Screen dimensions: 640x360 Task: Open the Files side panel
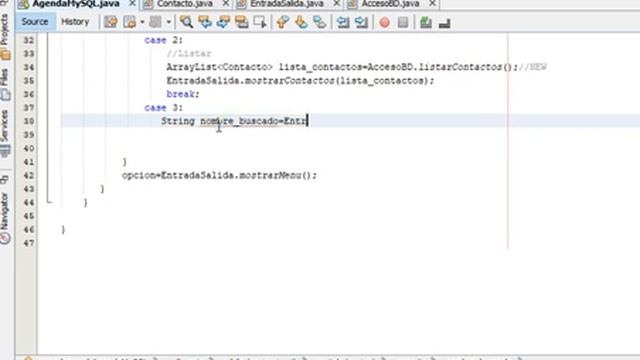(4, 77)
